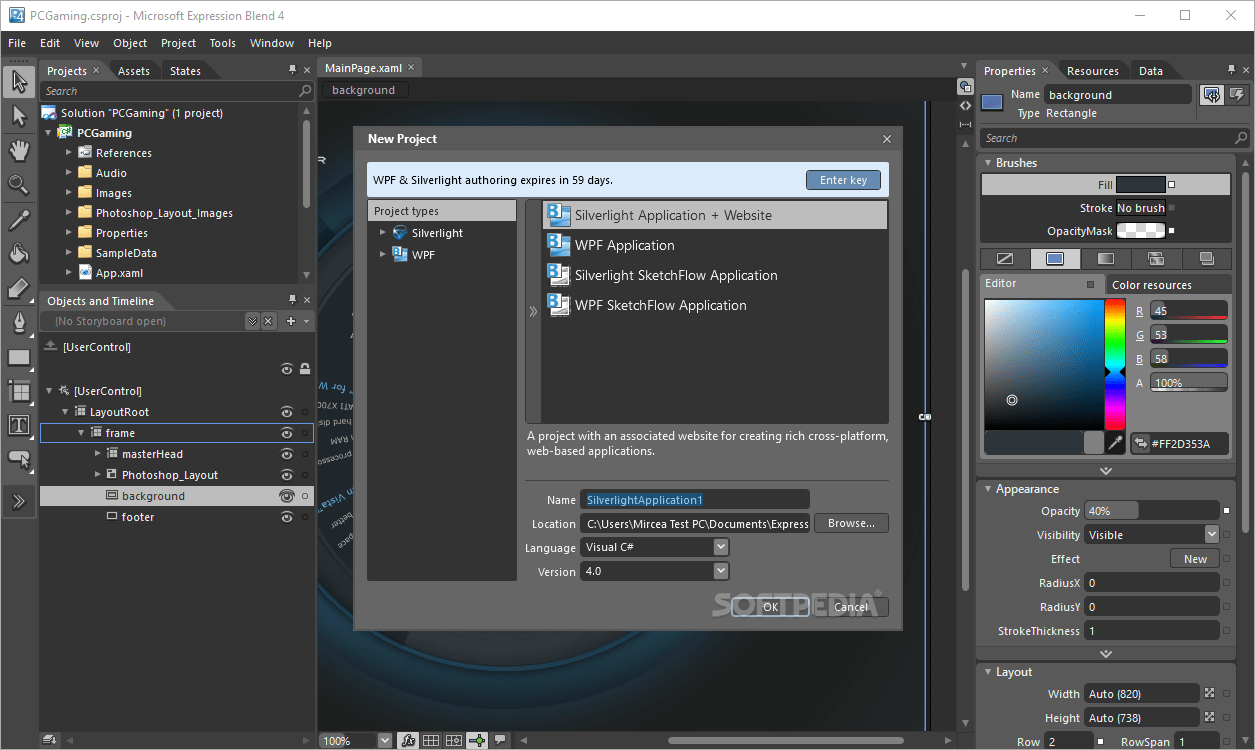
Task: Open the Version dropdown
Action: tap(721, 572)
